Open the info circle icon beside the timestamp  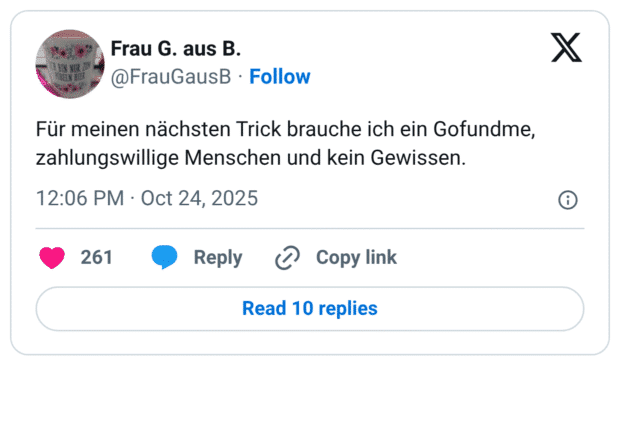pos(567,200)
